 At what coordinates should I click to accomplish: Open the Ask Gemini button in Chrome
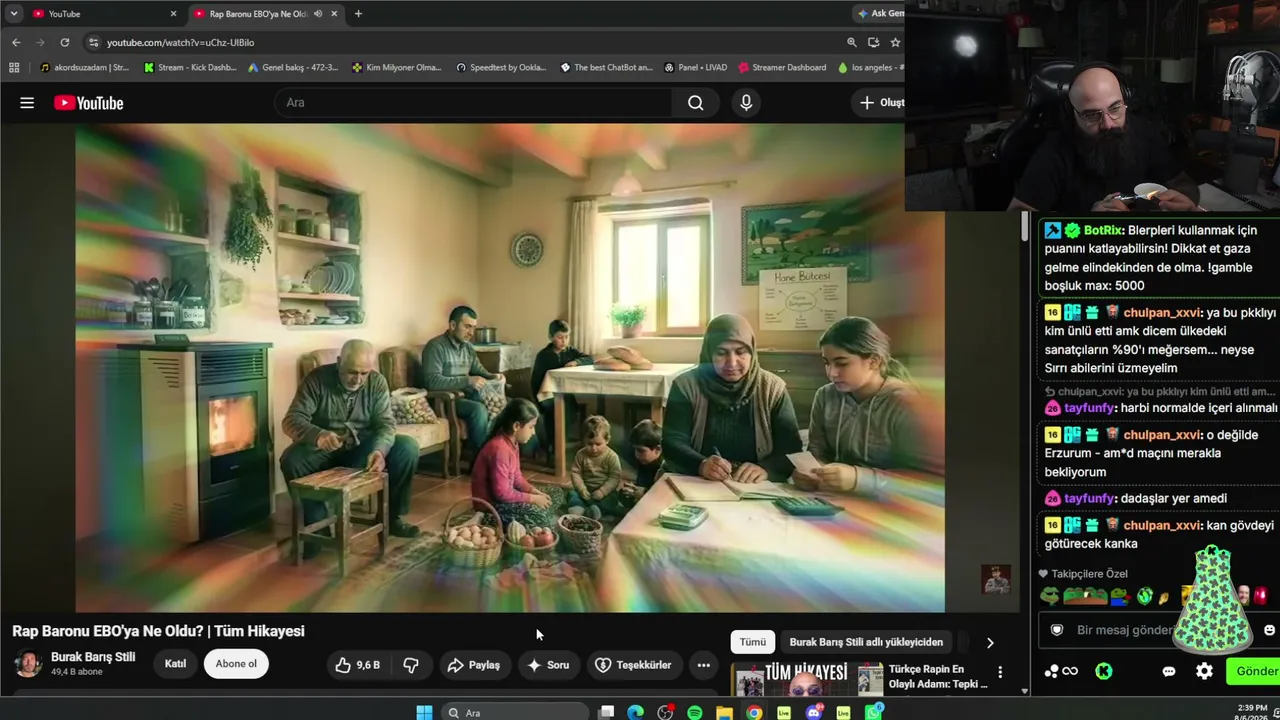[880, 14]
